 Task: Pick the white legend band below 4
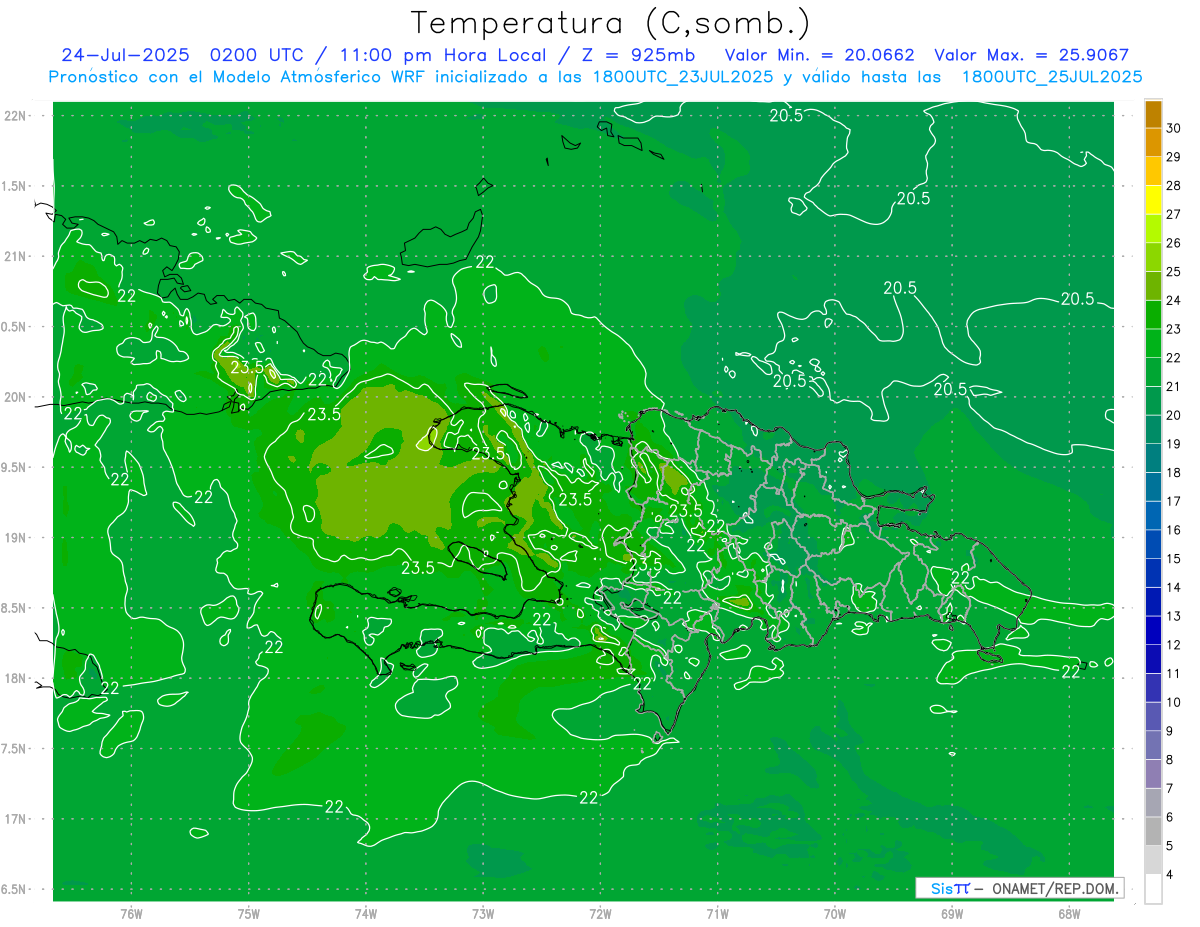click(1153, 889)
